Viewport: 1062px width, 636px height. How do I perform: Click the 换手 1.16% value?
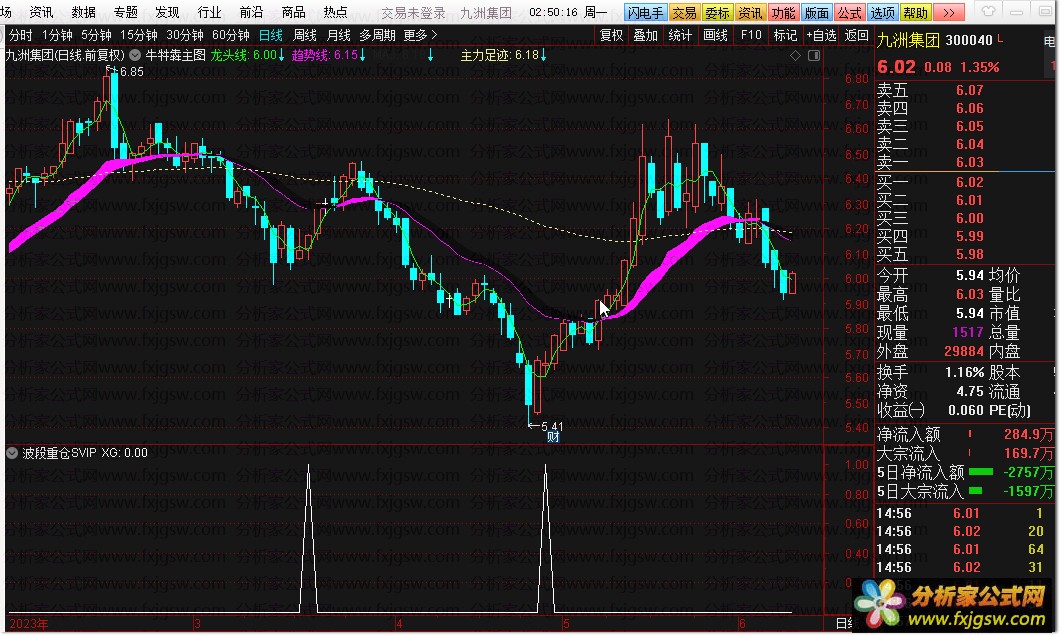pyautogui.click(x=964, y=373)
